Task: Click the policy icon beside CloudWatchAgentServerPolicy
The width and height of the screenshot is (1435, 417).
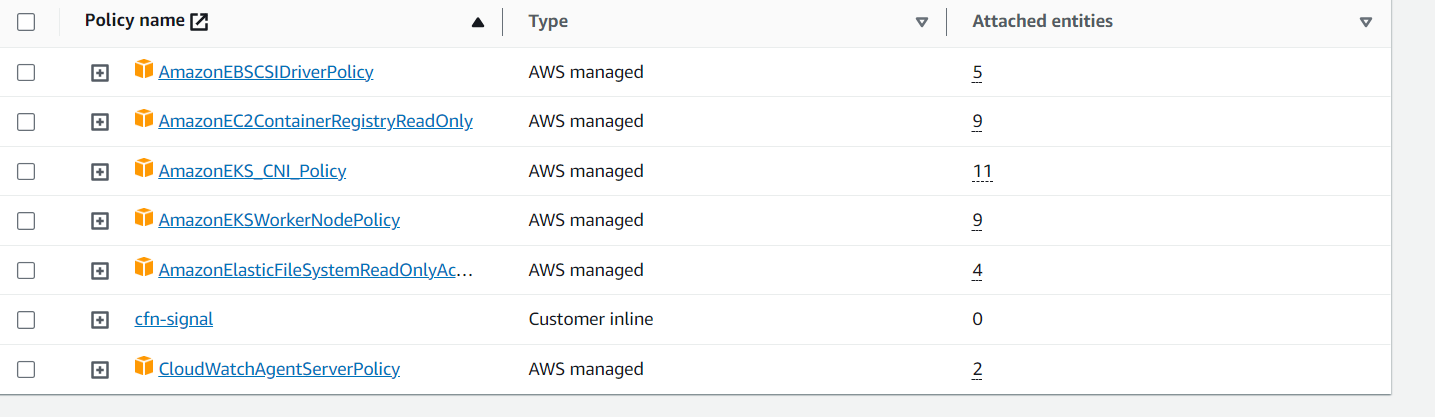Action: coord(144,367)
